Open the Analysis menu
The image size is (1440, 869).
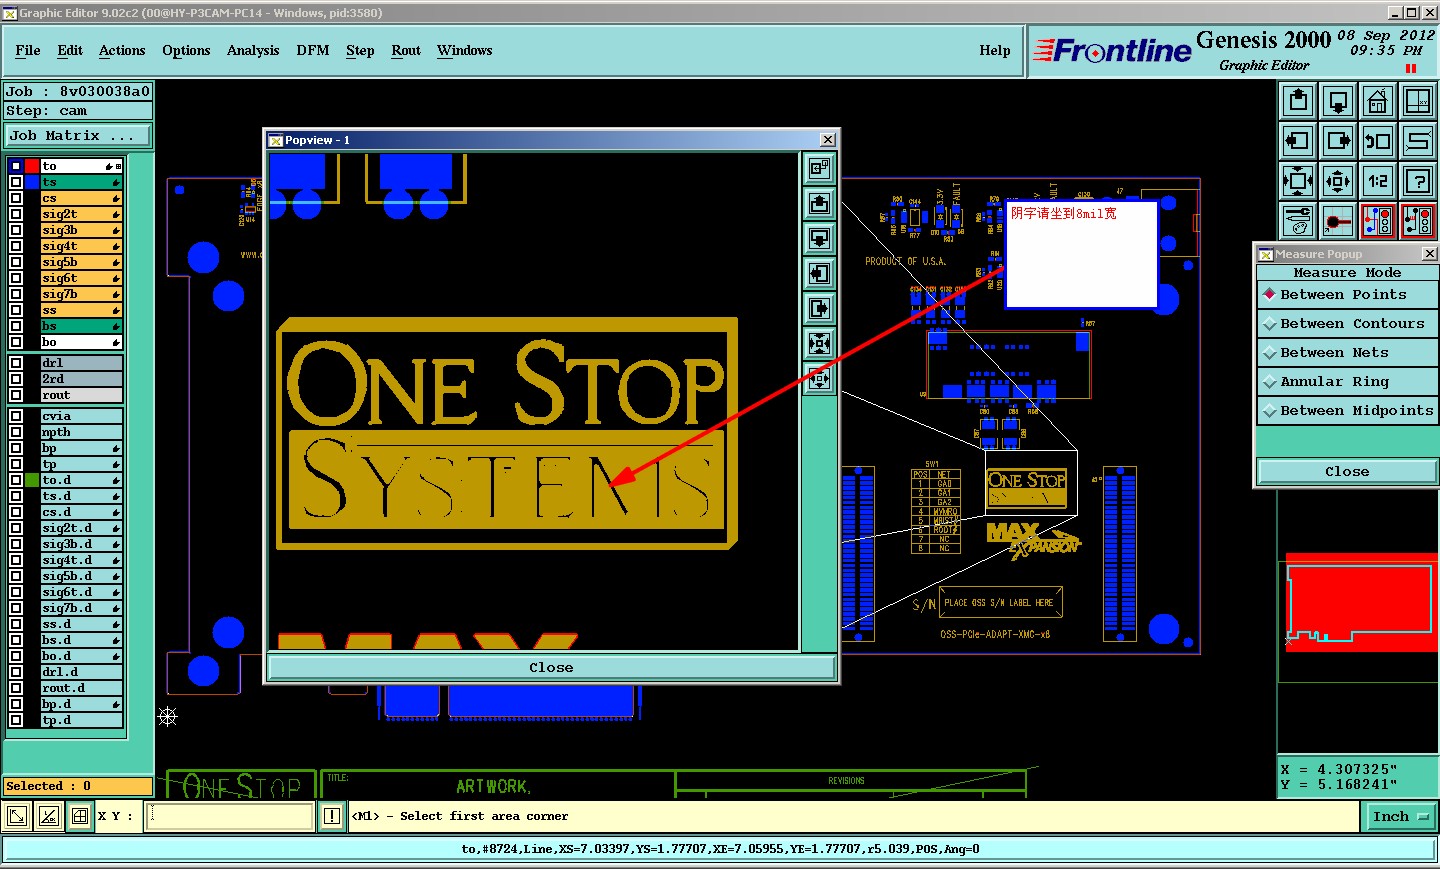[x=253, y=50]
